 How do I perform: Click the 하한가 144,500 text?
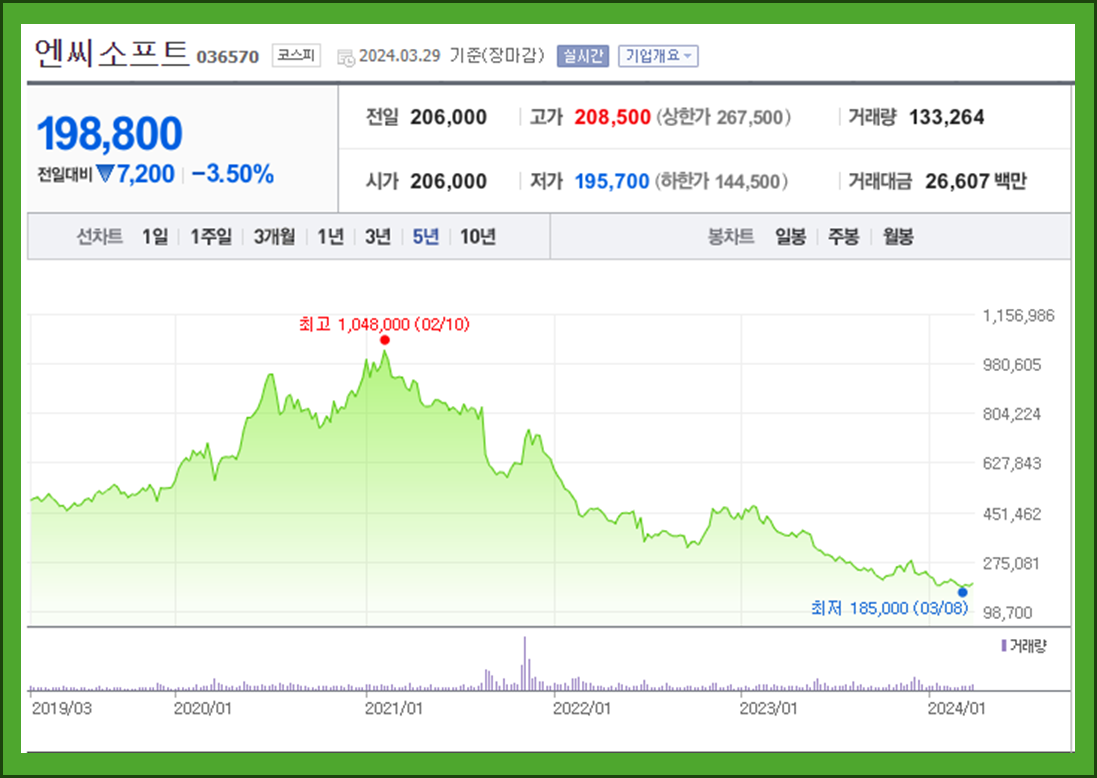(x=721, y=181)
